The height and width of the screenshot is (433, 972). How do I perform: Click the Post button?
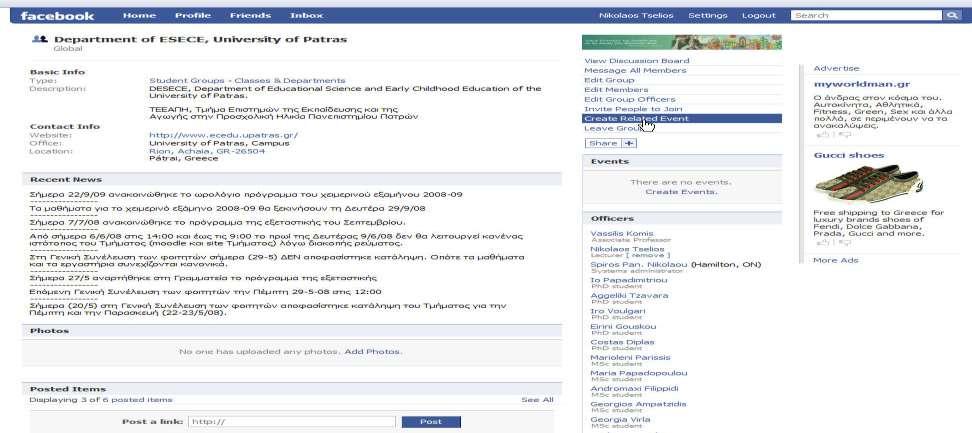point(431,422)
